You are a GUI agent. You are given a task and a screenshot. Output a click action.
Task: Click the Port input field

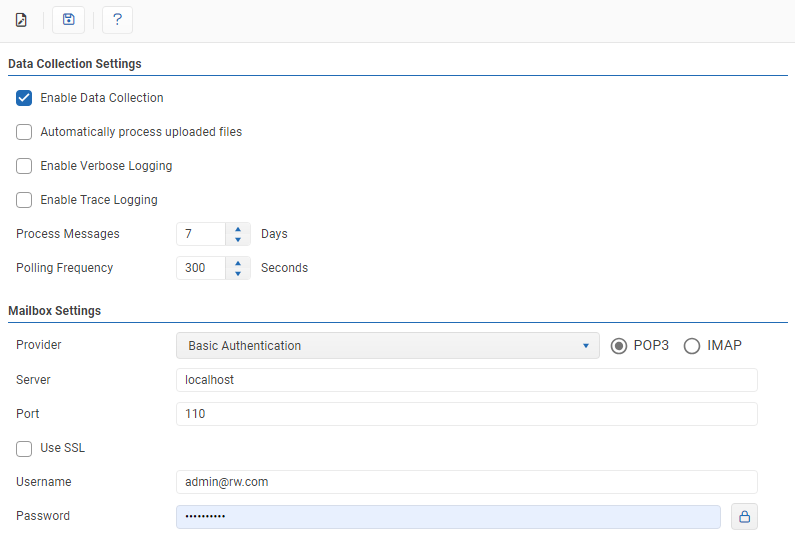tap(466, 414)
